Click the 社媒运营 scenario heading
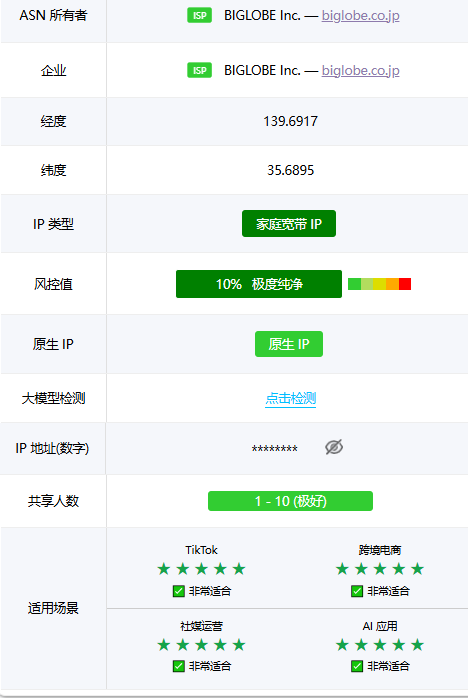The image size is (468, 698). pos(201,626)
